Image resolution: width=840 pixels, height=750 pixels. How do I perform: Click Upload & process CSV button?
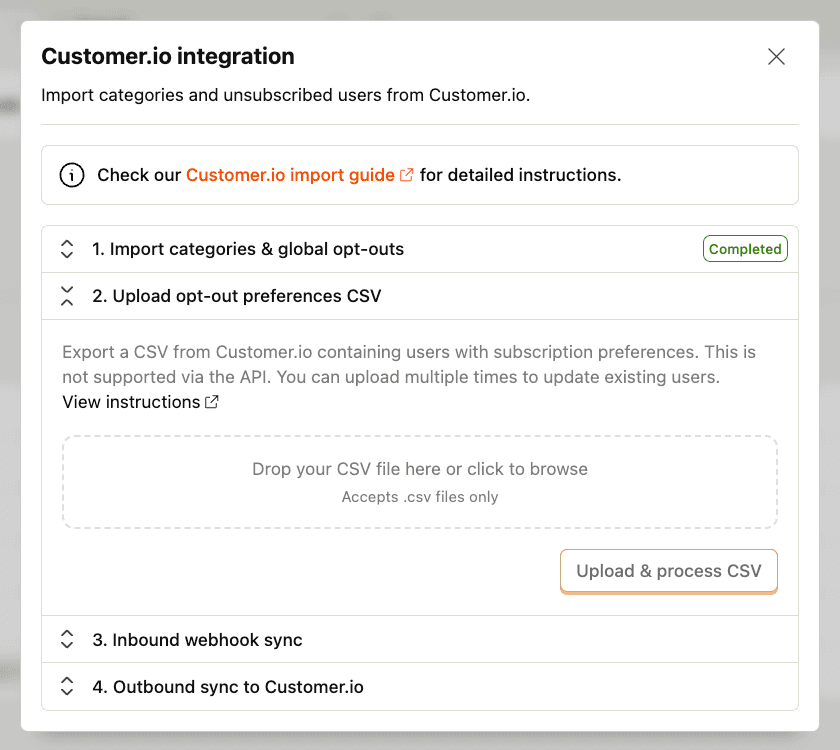point(669,571)
